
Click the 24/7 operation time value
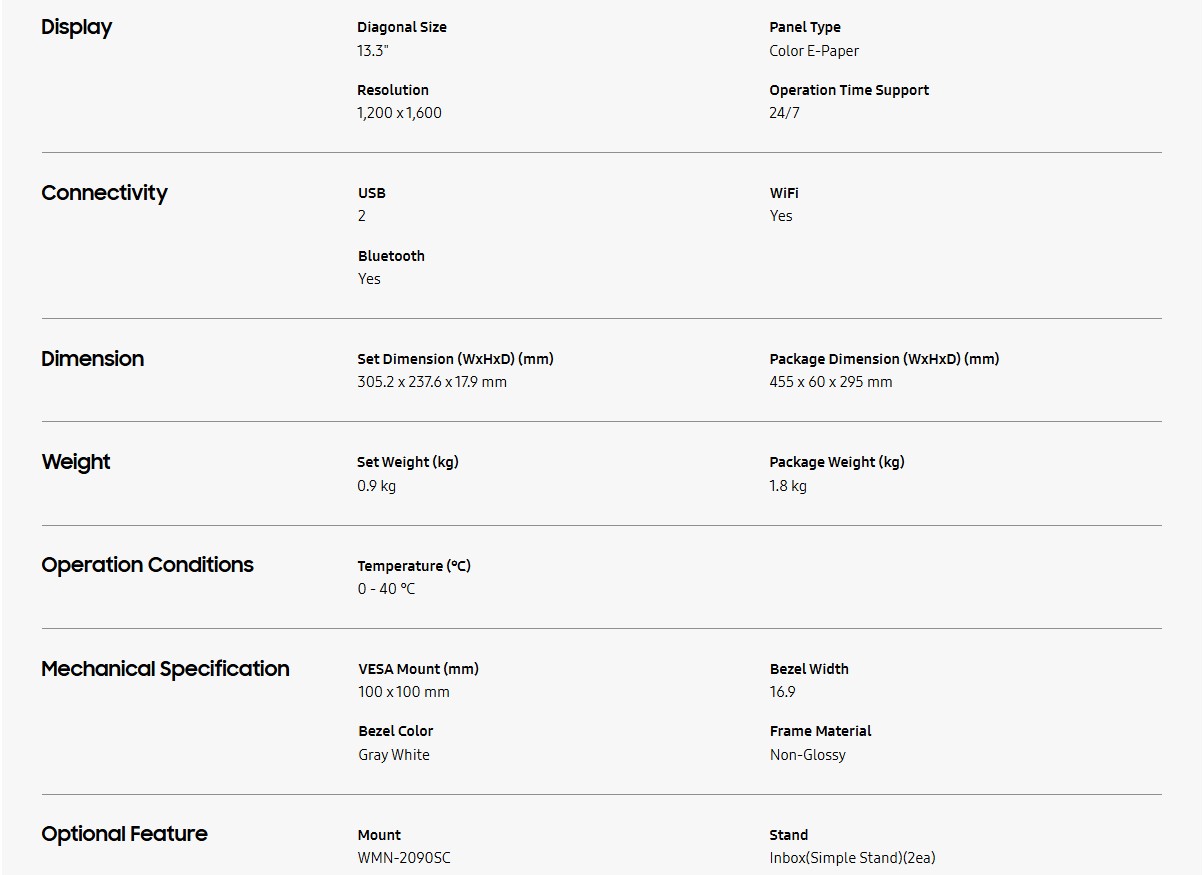pyautogui.click(x=784, y=113)
